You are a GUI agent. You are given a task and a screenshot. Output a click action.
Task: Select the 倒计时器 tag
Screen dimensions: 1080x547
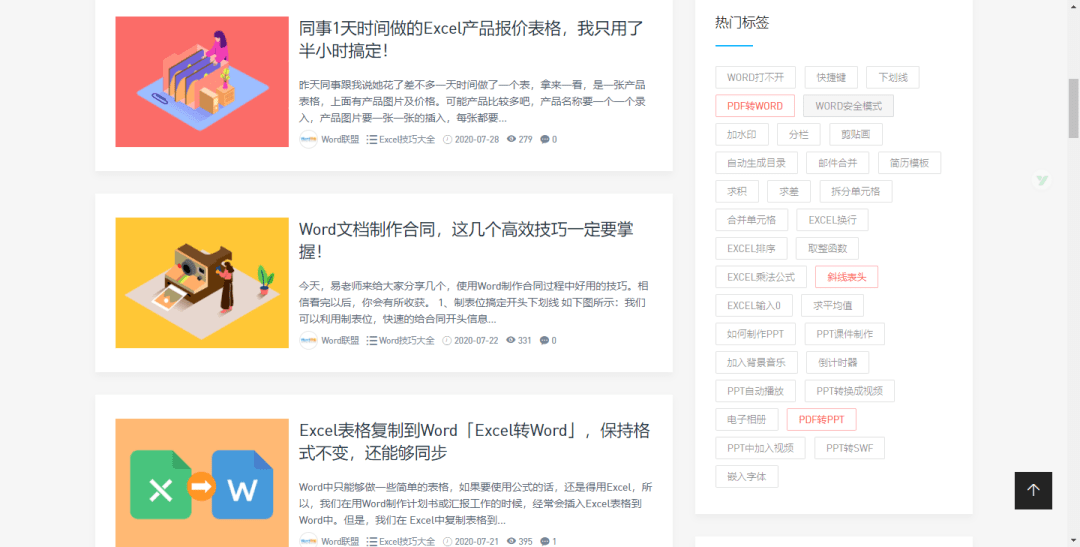pos(838,362)
